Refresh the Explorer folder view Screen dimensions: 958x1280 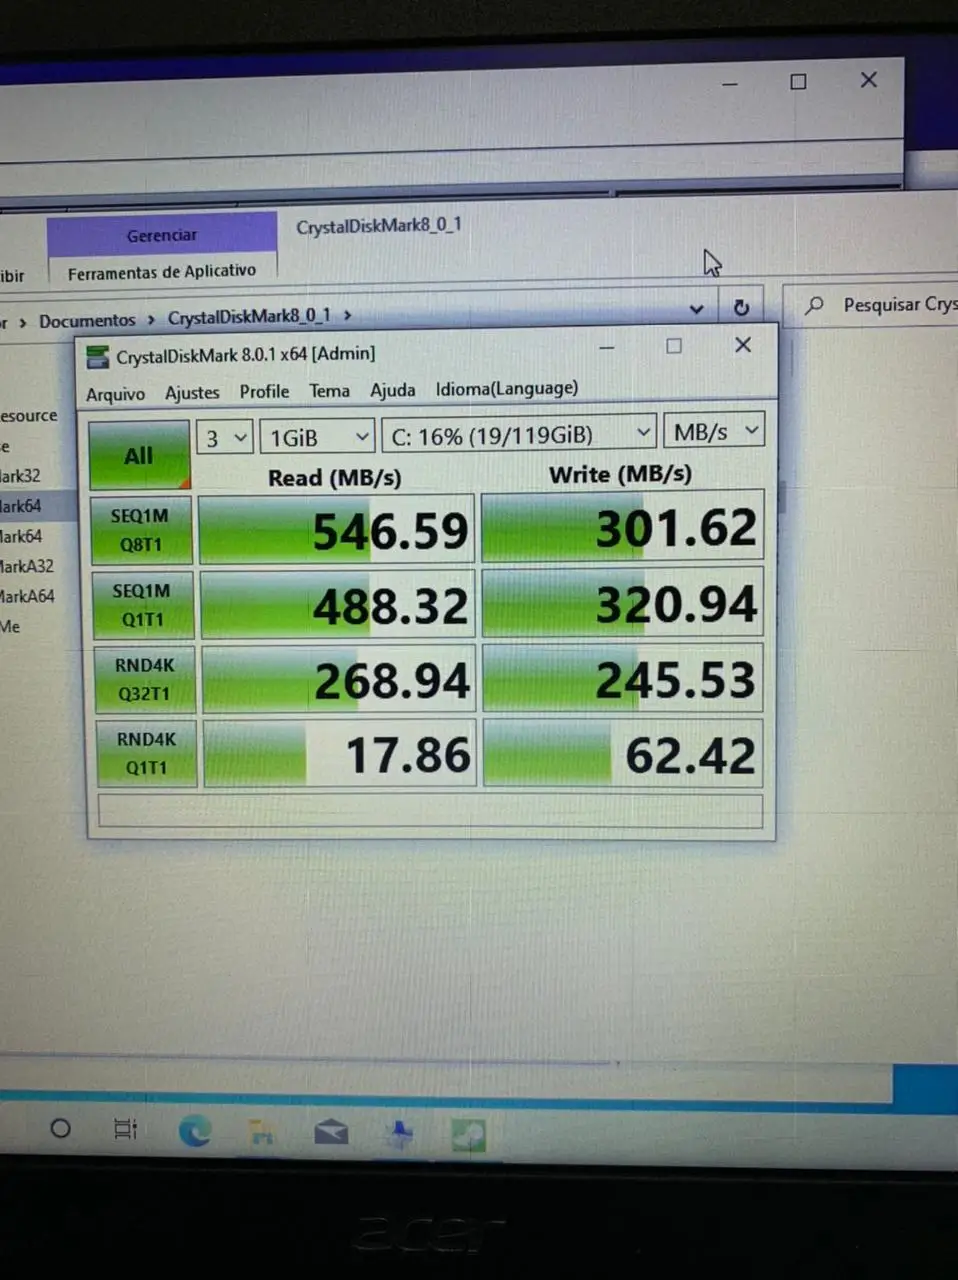741,308
